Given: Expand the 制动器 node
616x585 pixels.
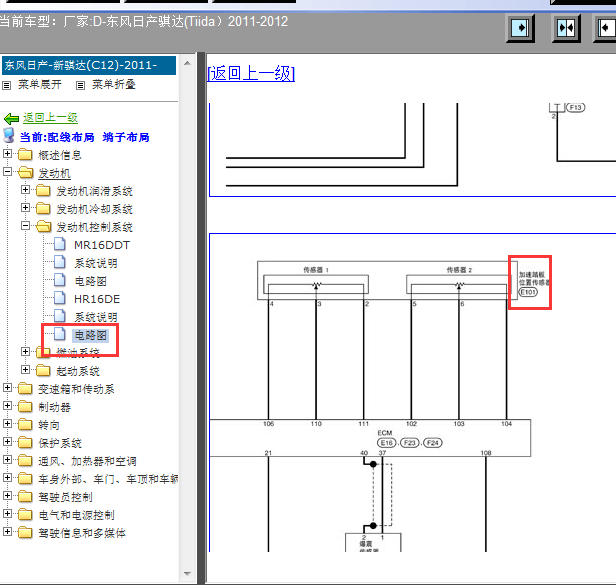Looking at the screenshot, I should 7,405.
